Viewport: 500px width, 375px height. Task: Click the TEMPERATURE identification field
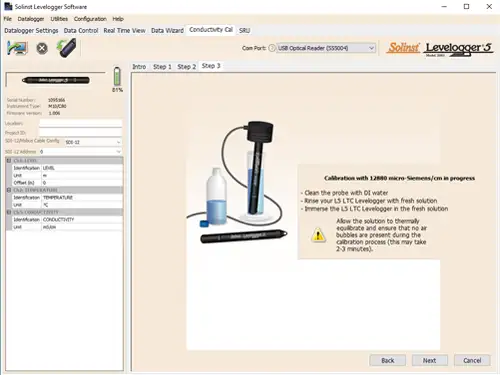pyautogui.click(x=82, y=197)
